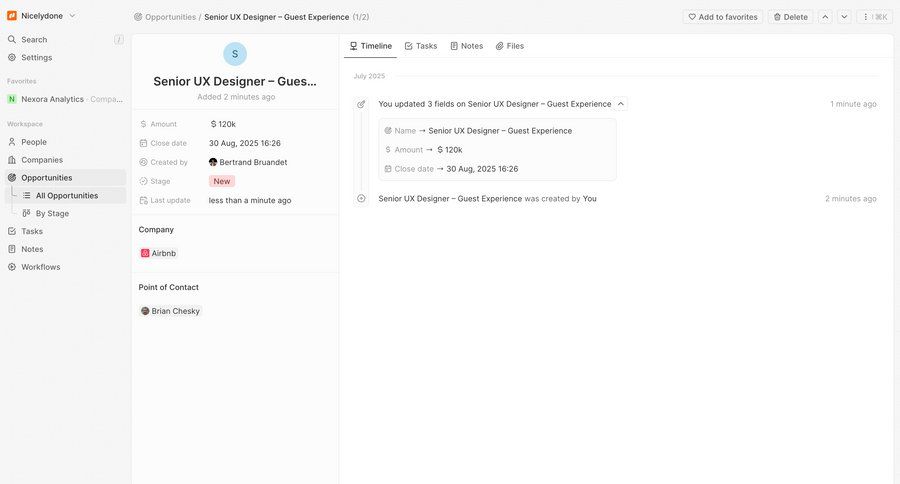
Task: Click the Last update value text
Action: click(250, 200)
